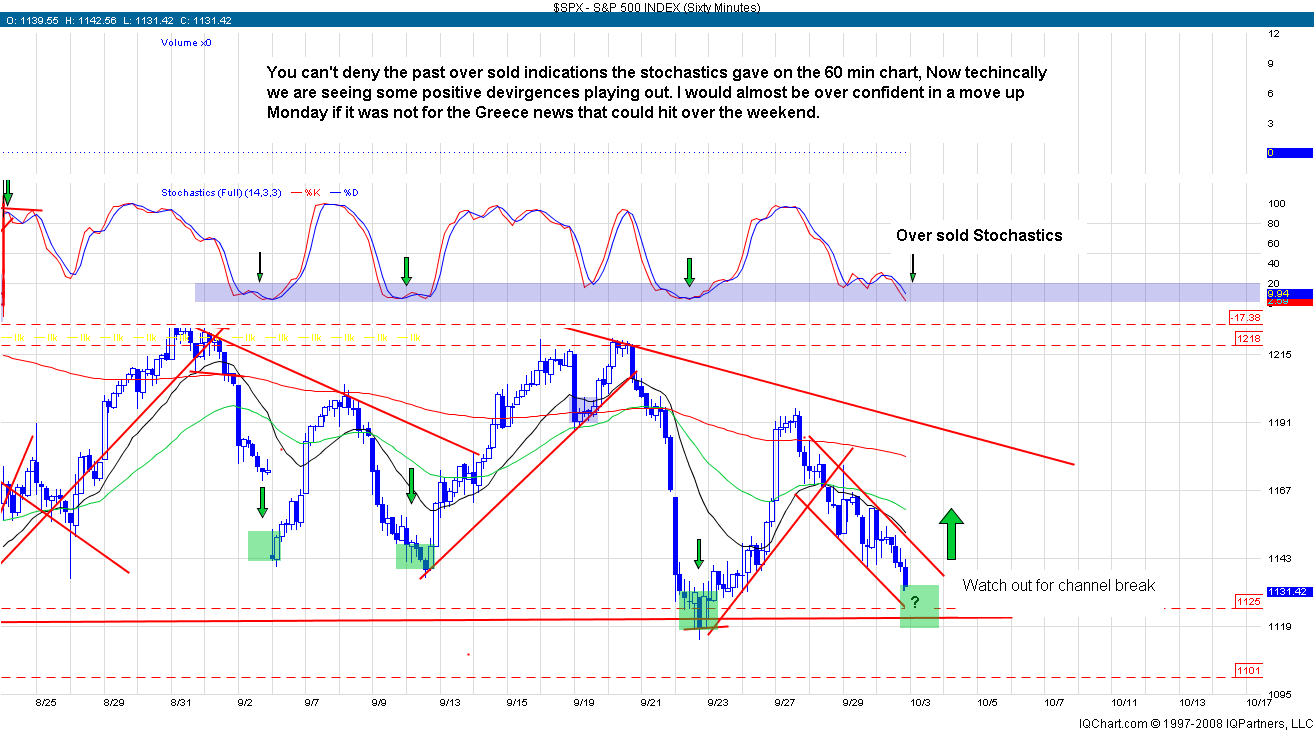Click the Watch out for channel break note

[1058, 585]
